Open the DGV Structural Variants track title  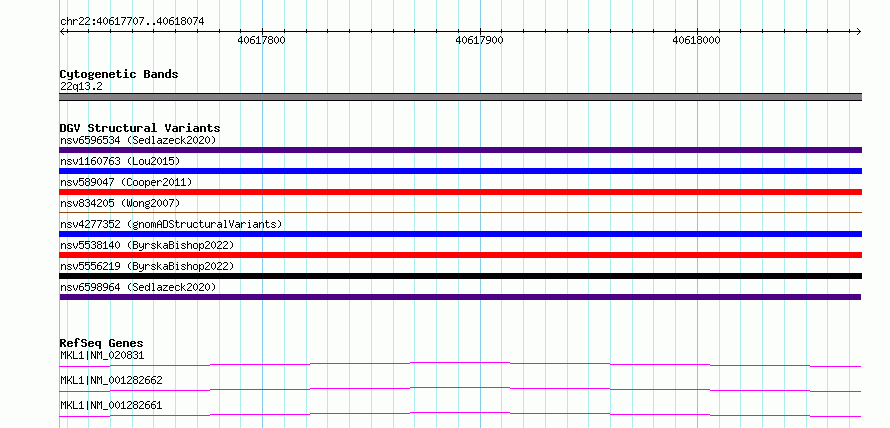[140, 128]
